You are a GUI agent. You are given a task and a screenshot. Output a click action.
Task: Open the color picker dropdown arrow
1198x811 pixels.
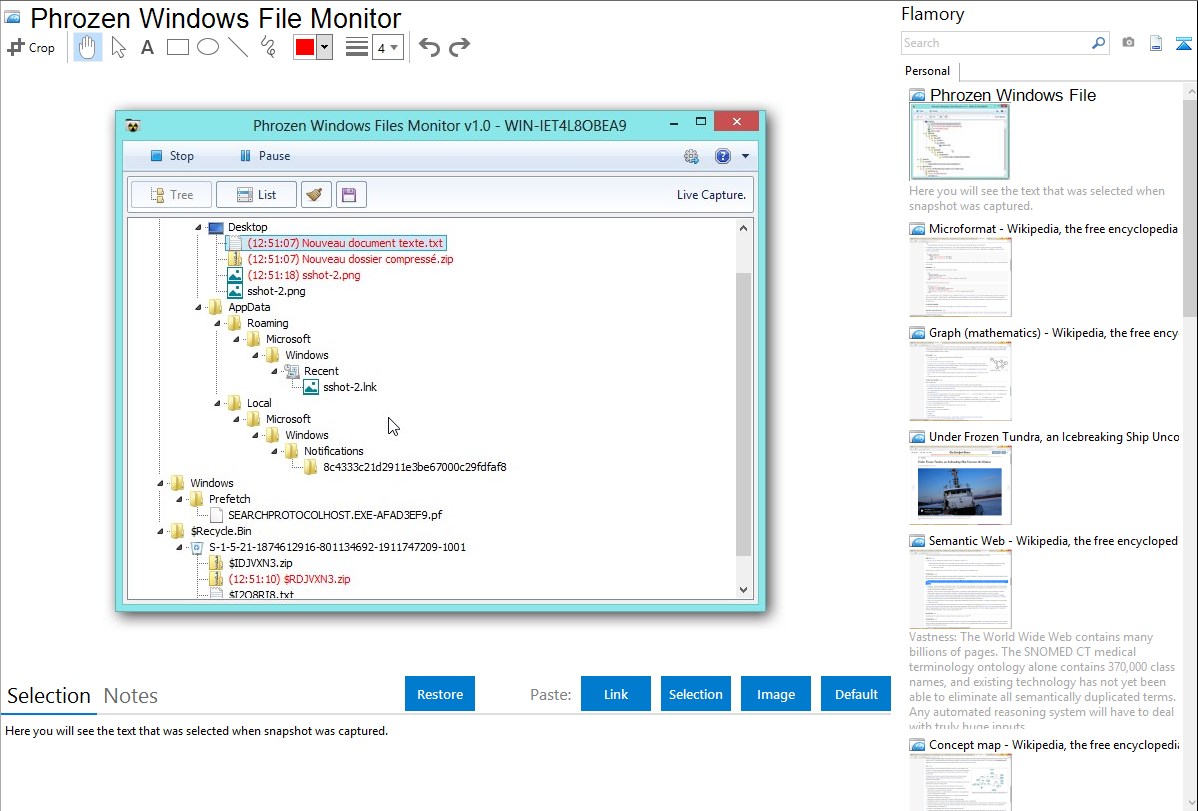[x=325, y=47]
